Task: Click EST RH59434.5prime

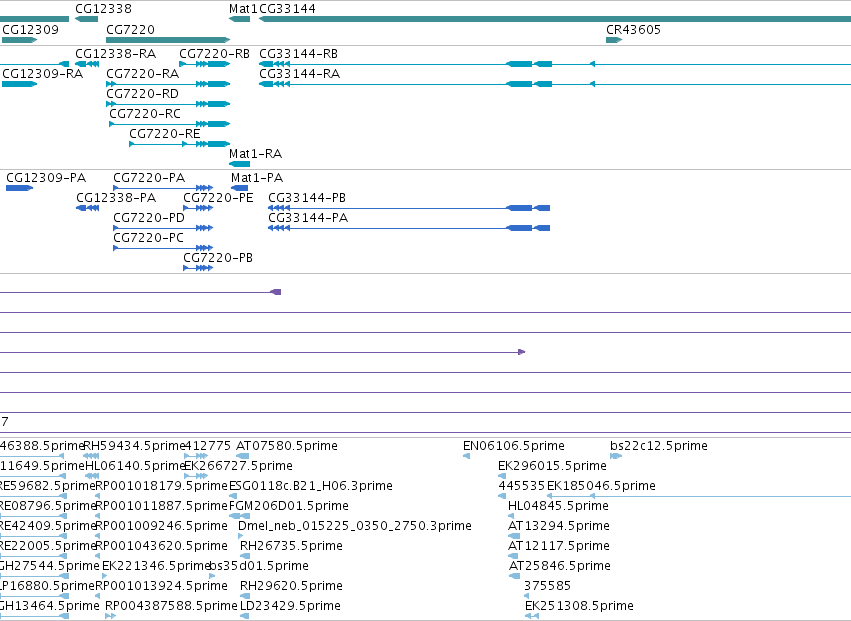Action: (135, 446)
